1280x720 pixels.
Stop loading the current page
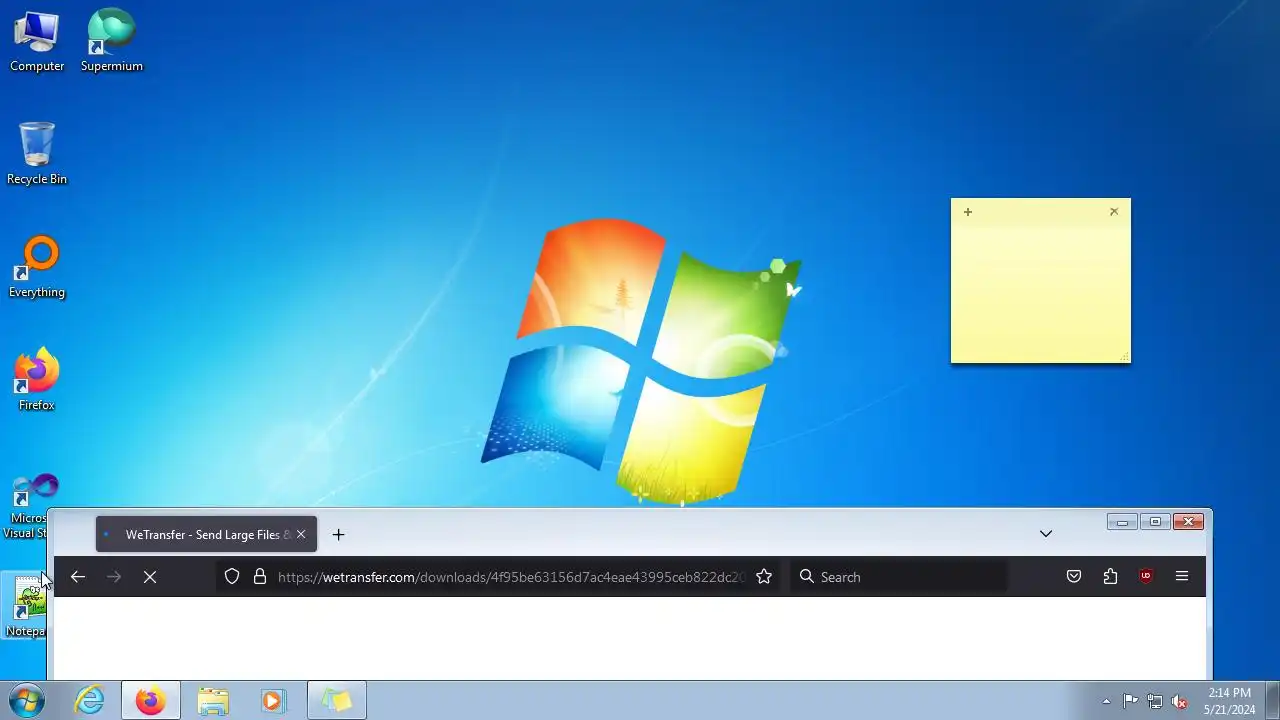pyautogui.click(x=150, y=577)
